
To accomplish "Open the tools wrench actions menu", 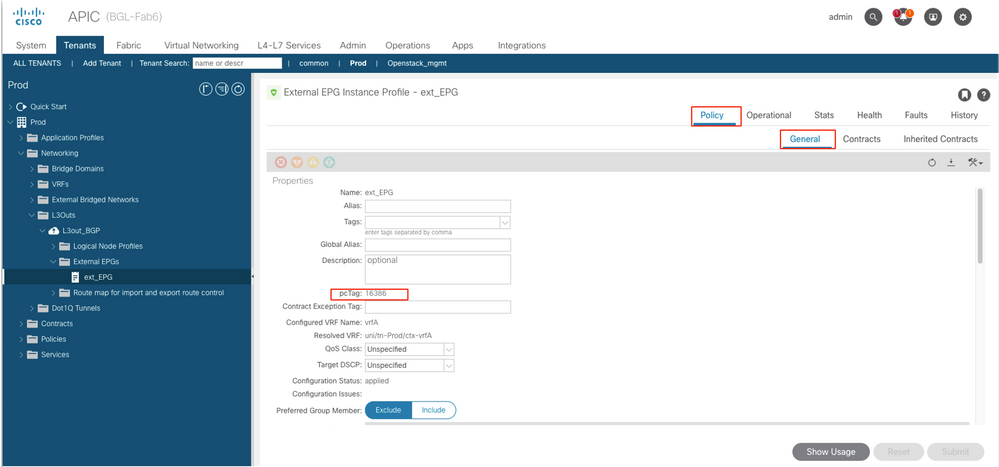I will pos(975,163).
